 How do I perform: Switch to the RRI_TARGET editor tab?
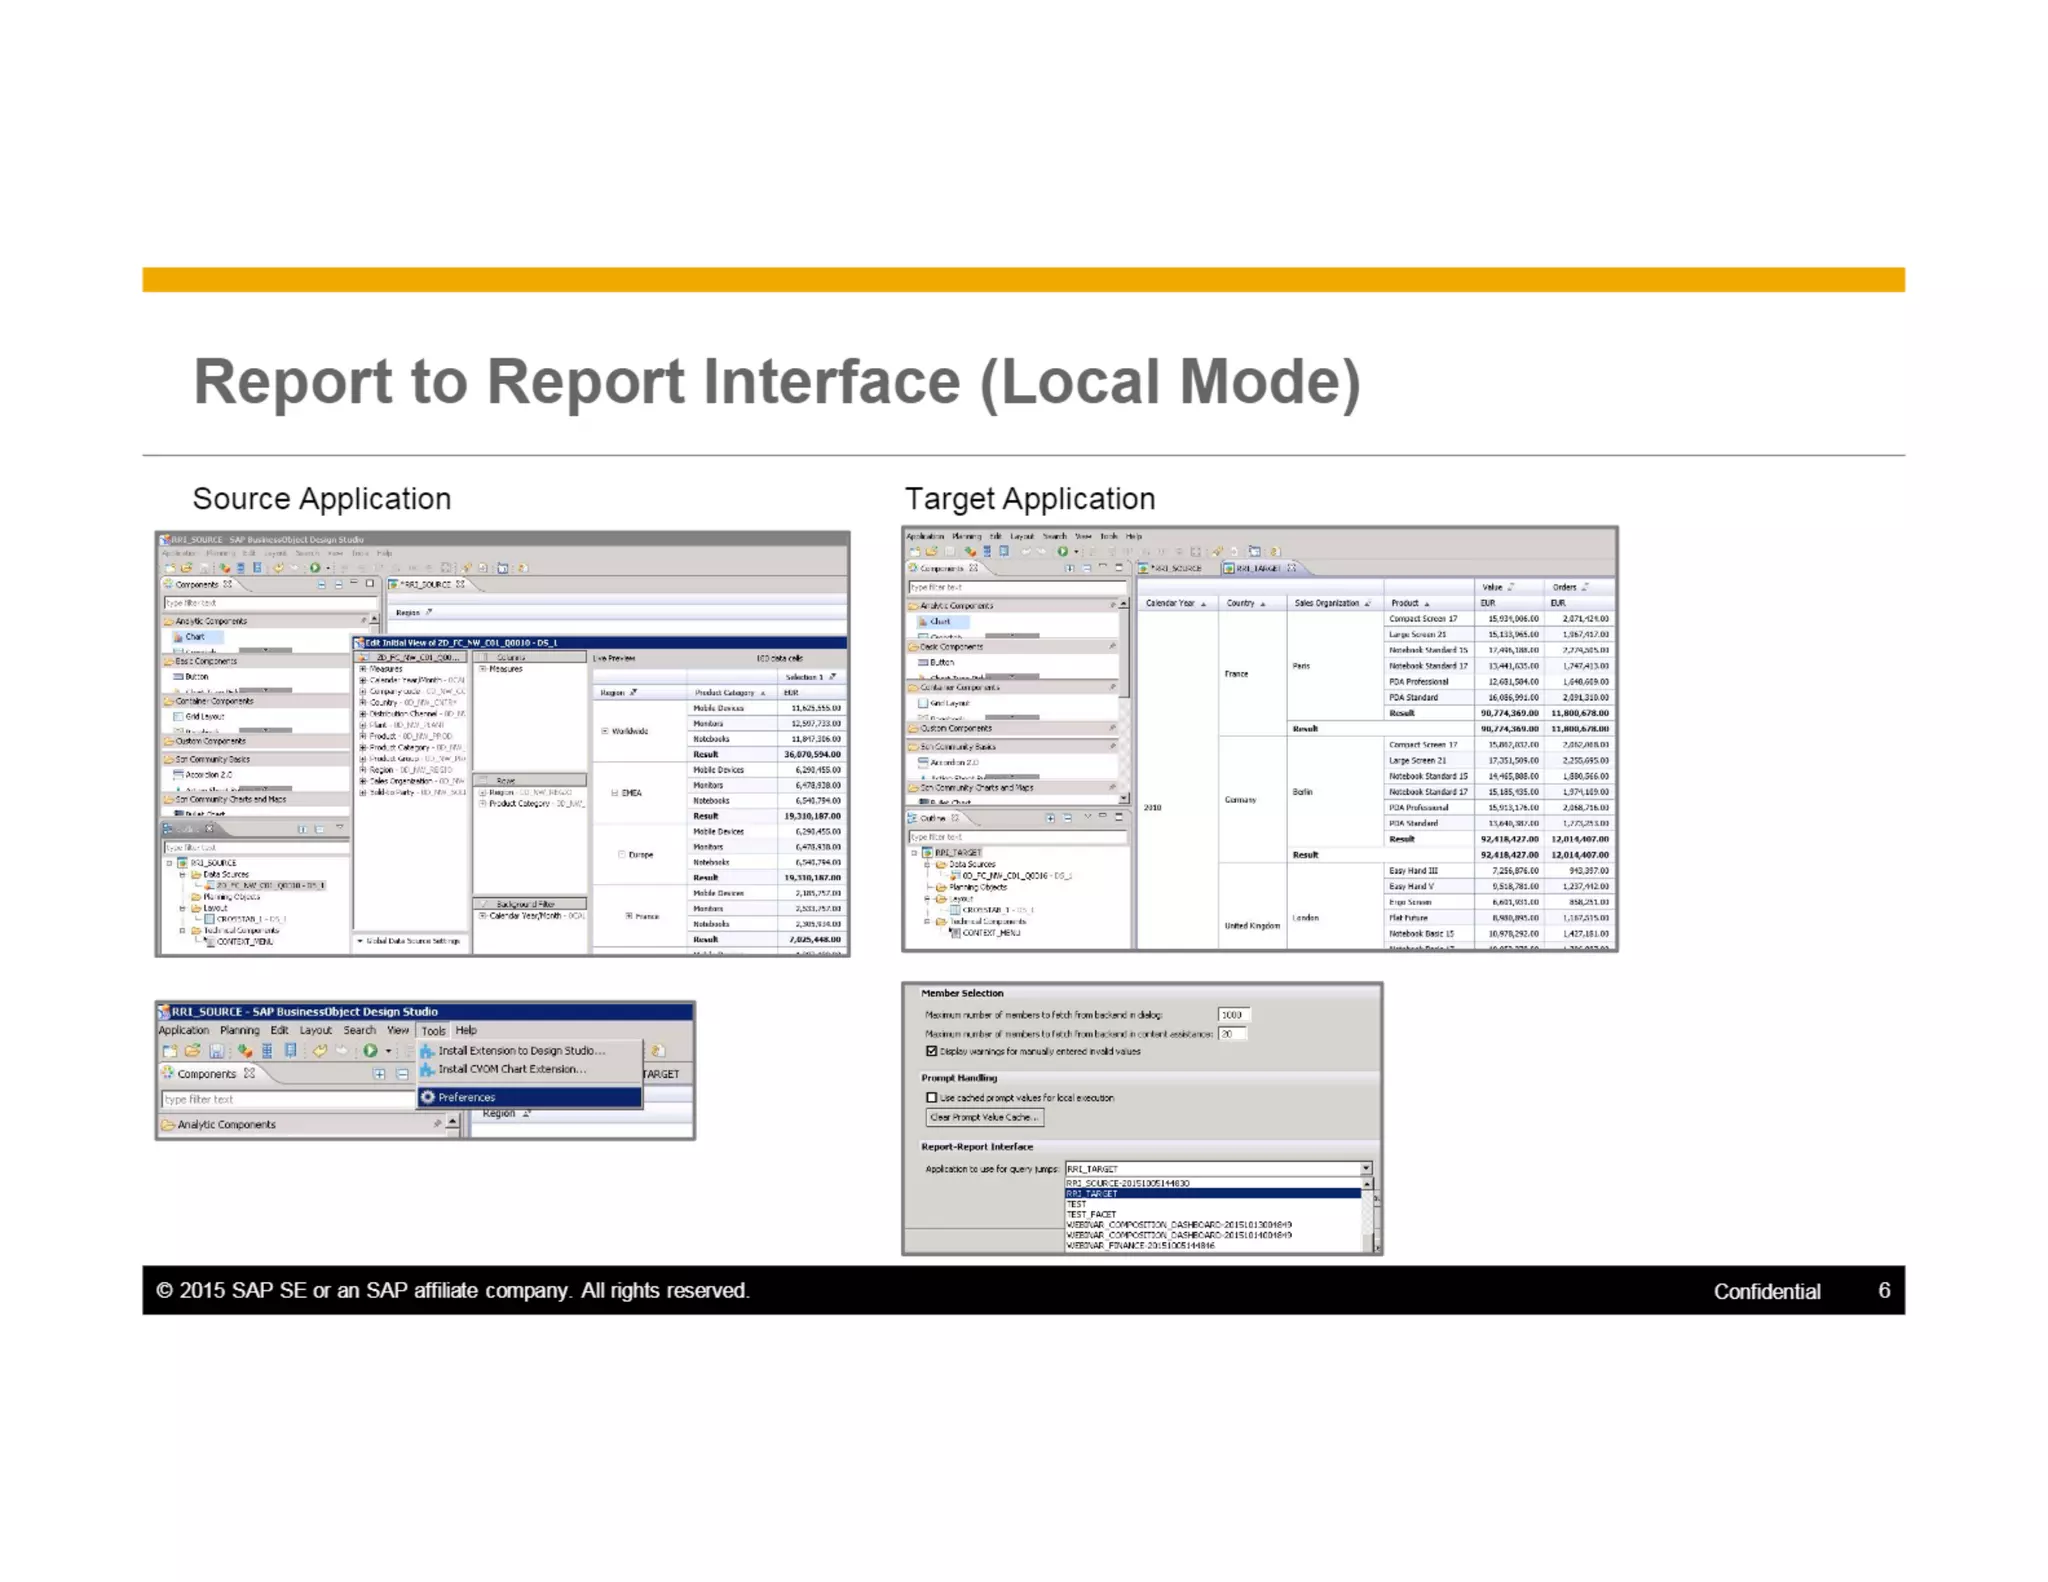[x=1257, y=568]
